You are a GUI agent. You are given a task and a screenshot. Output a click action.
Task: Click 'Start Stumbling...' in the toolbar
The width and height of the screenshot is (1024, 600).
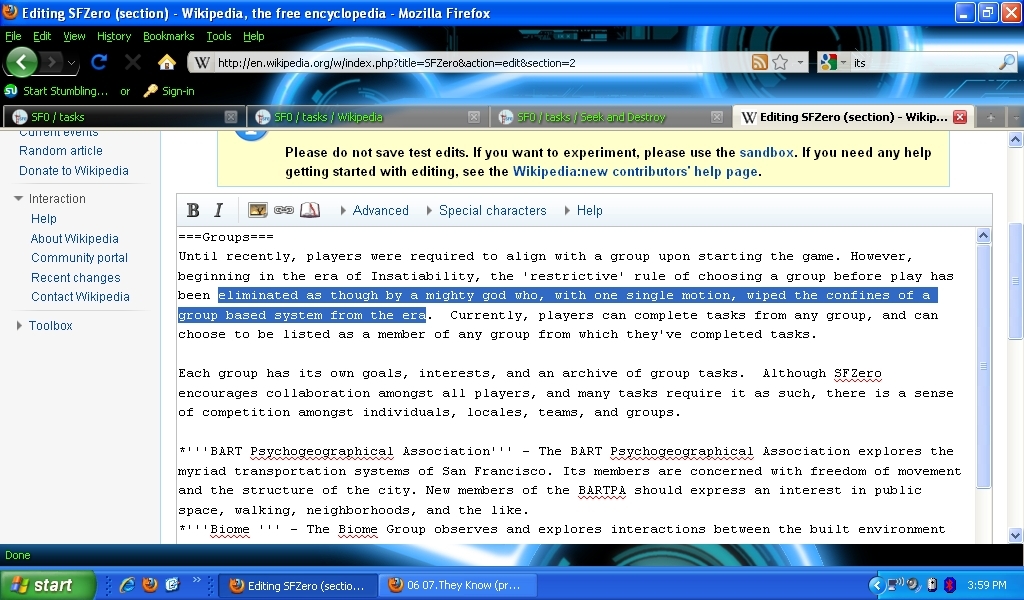[65, 91]
